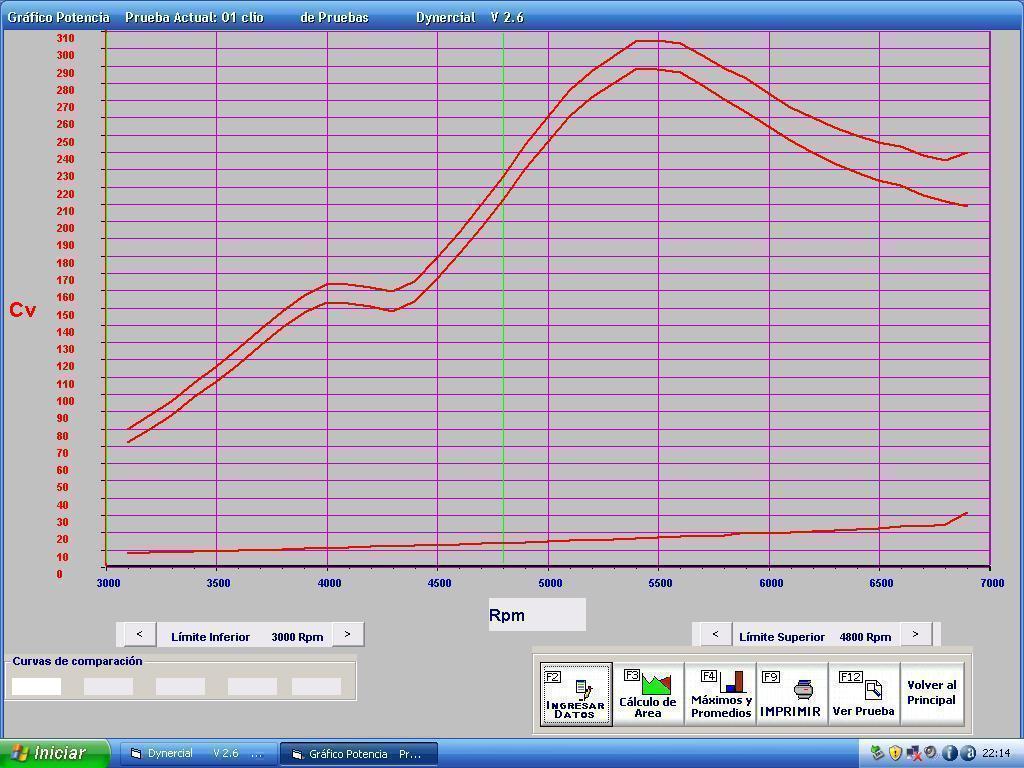Image resolution: width=1024 pixels, height=768 pixels.
Task: Select first white comparison curve box
Action: click(36, 686)
